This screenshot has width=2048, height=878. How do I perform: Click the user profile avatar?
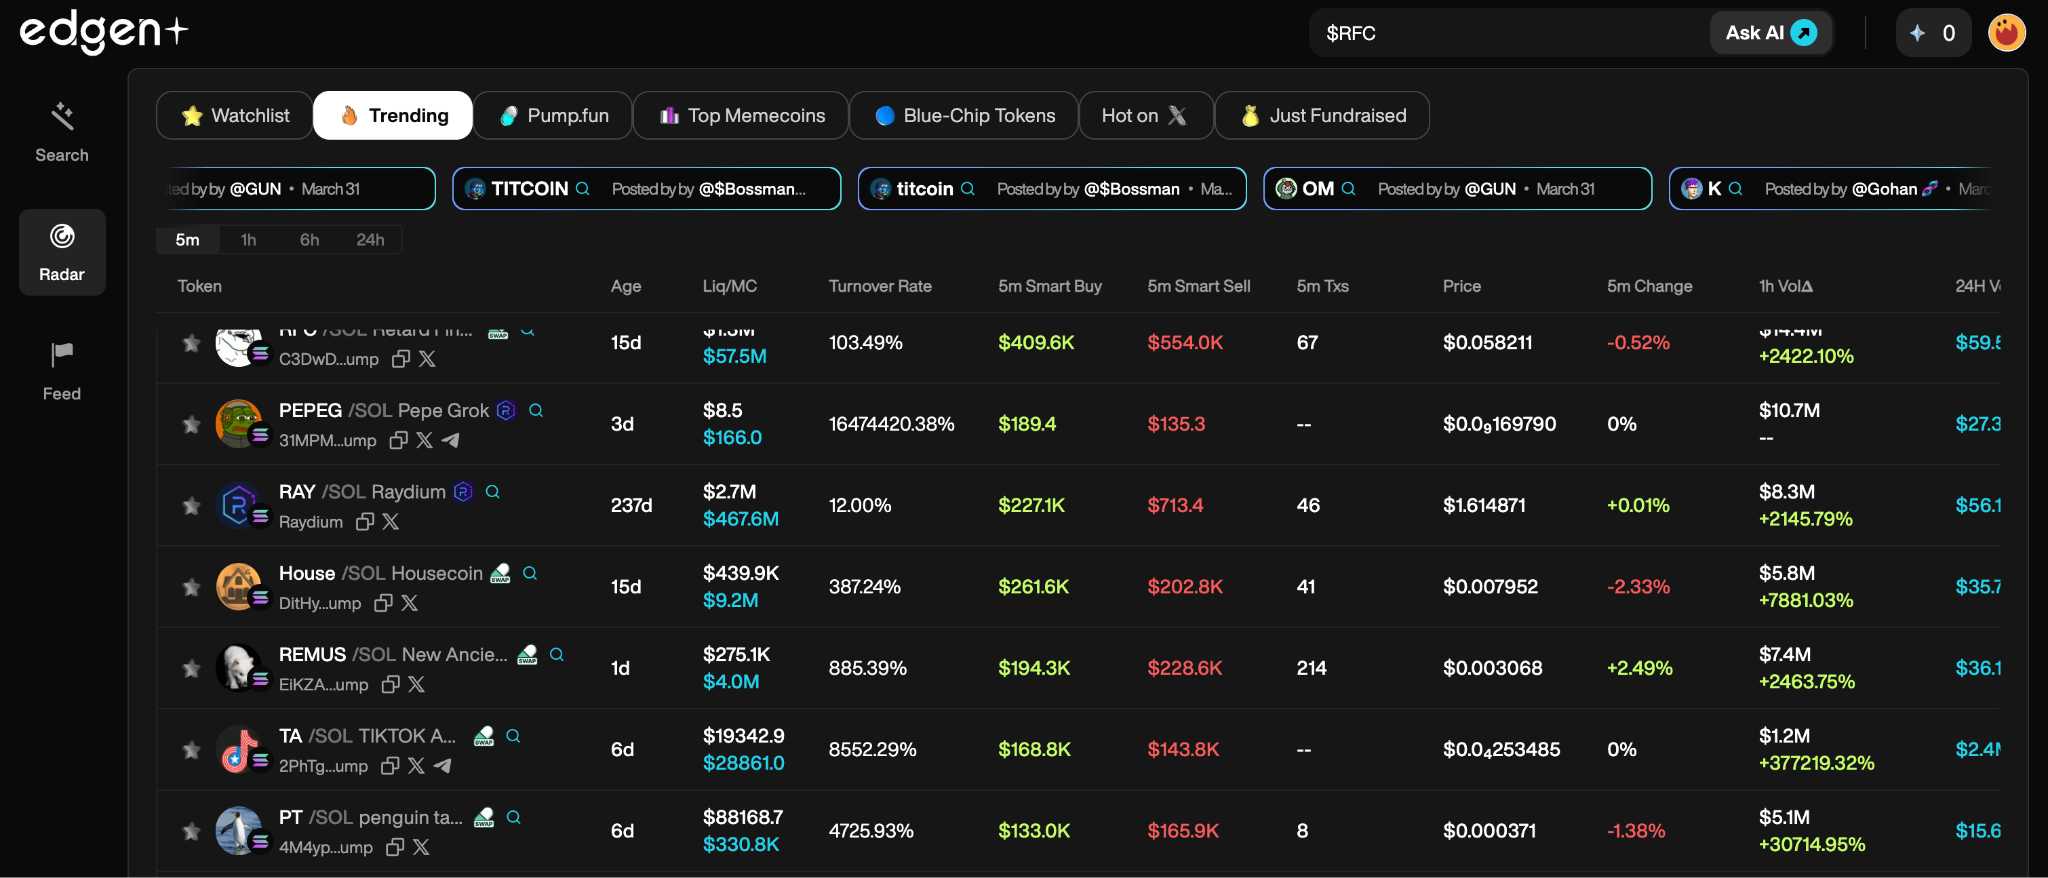click(x=2006, y=33)
